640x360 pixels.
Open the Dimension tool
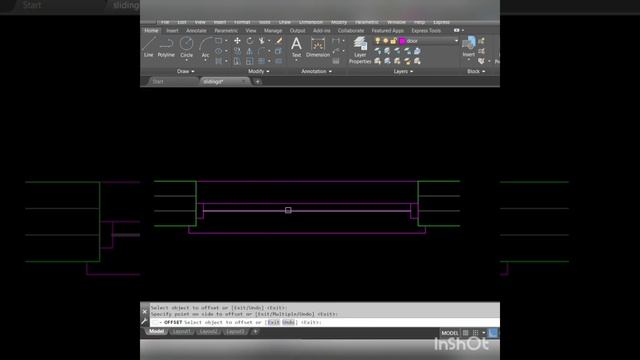(x=318, y=47)
